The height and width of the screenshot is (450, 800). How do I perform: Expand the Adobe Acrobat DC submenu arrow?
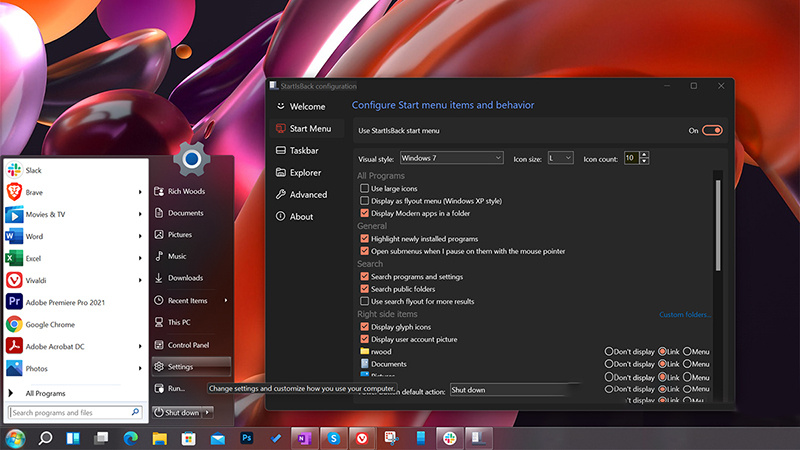[x=140, y=346]
